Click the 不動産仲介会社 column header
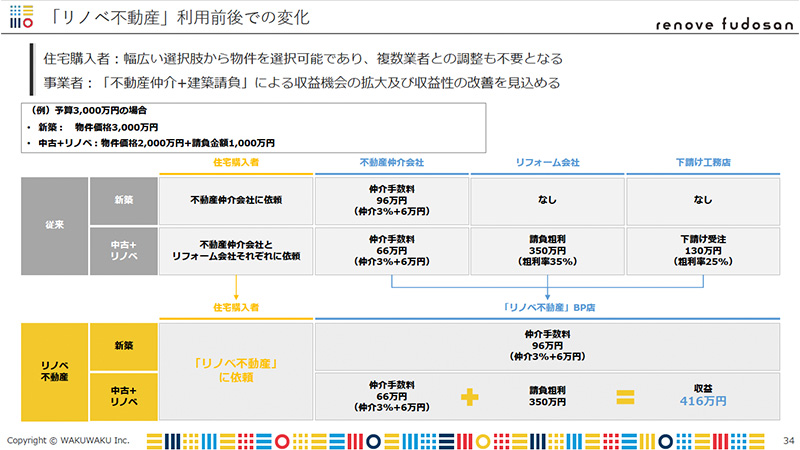The height and width of the screenshot is (450, 800). coord(392,162)
